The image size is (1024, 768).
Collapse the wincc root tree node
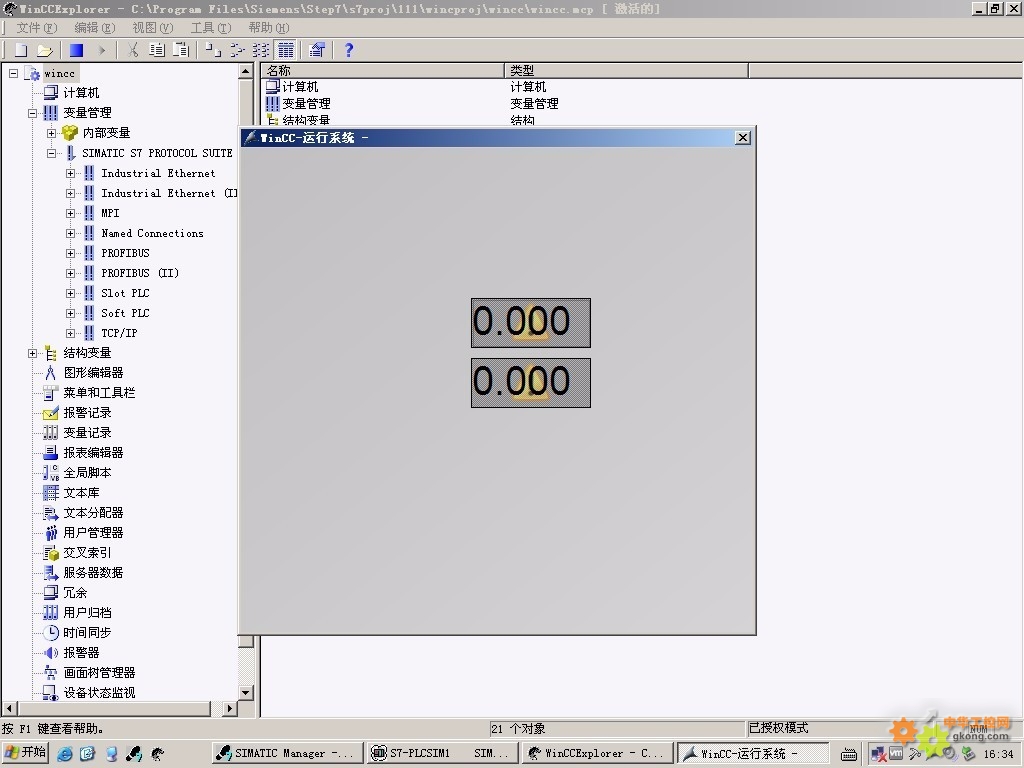pos(13,73)
